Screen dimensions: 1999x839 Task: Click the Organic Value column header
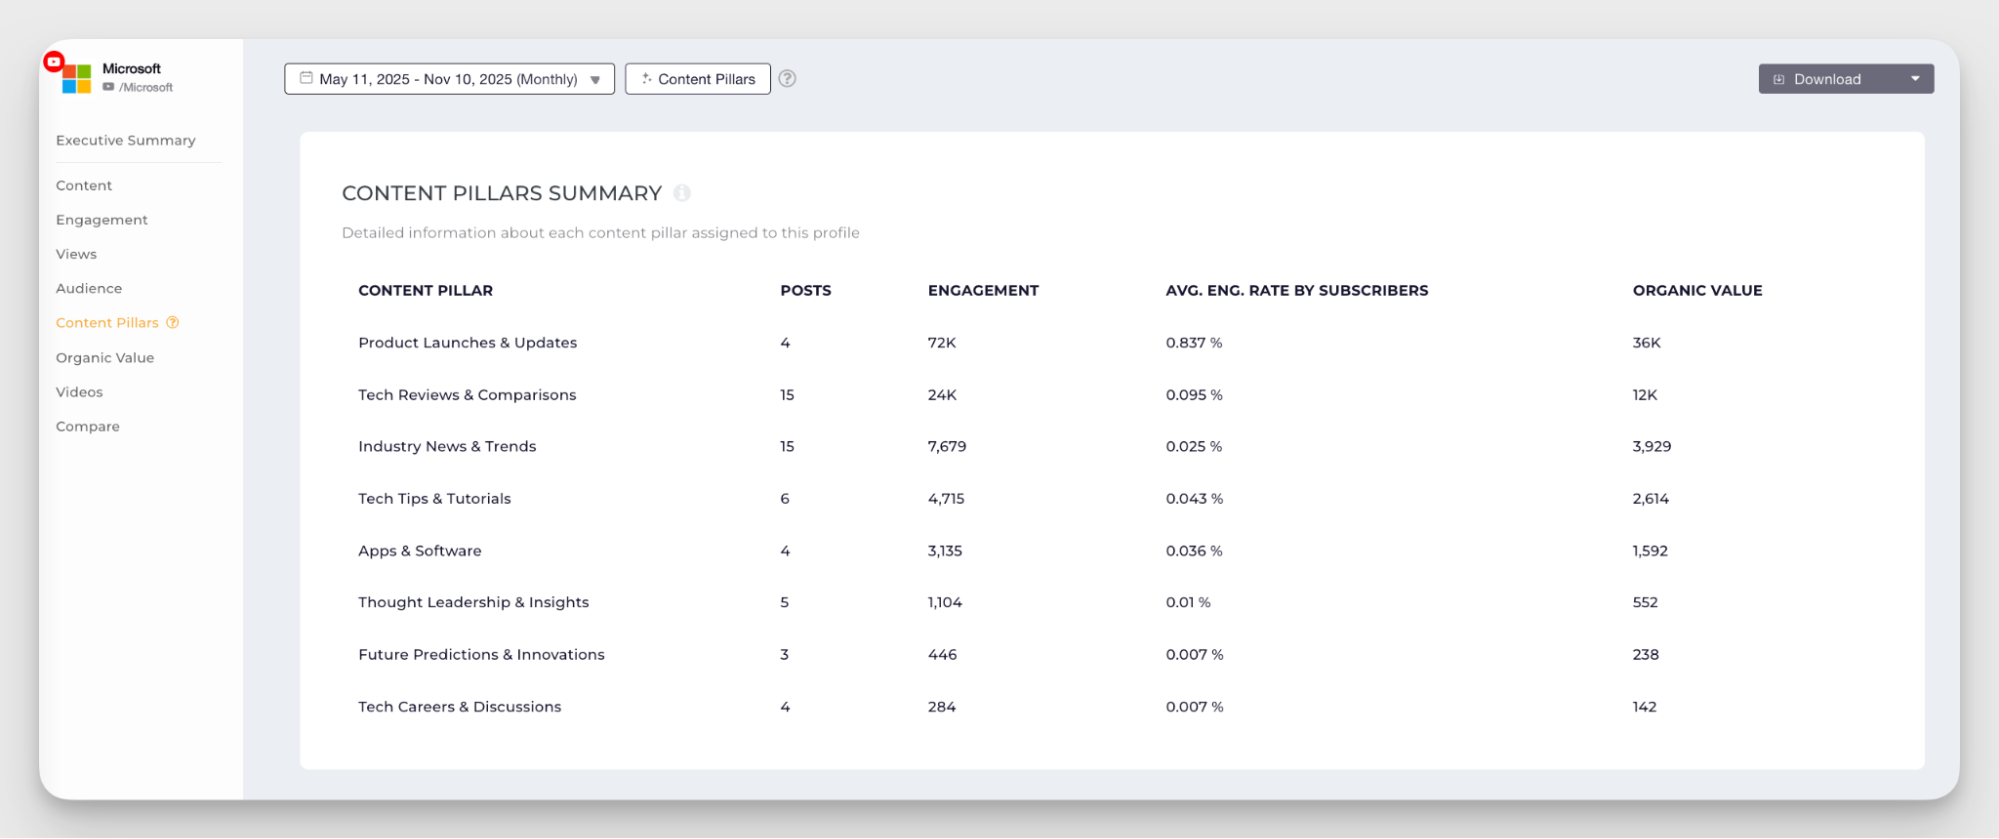1697,291
